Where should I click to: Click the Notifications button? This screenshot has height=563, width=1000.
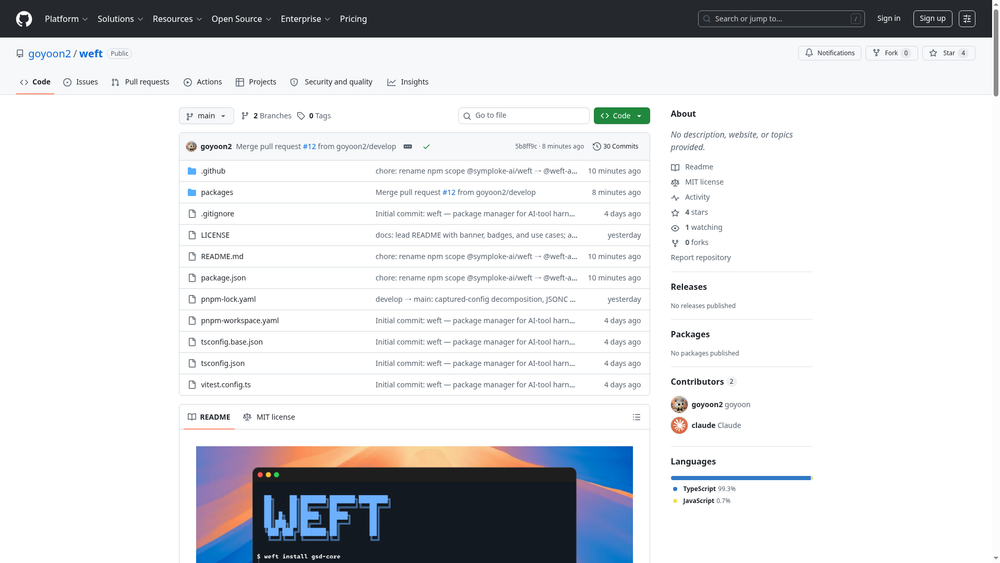pos(830,53)
